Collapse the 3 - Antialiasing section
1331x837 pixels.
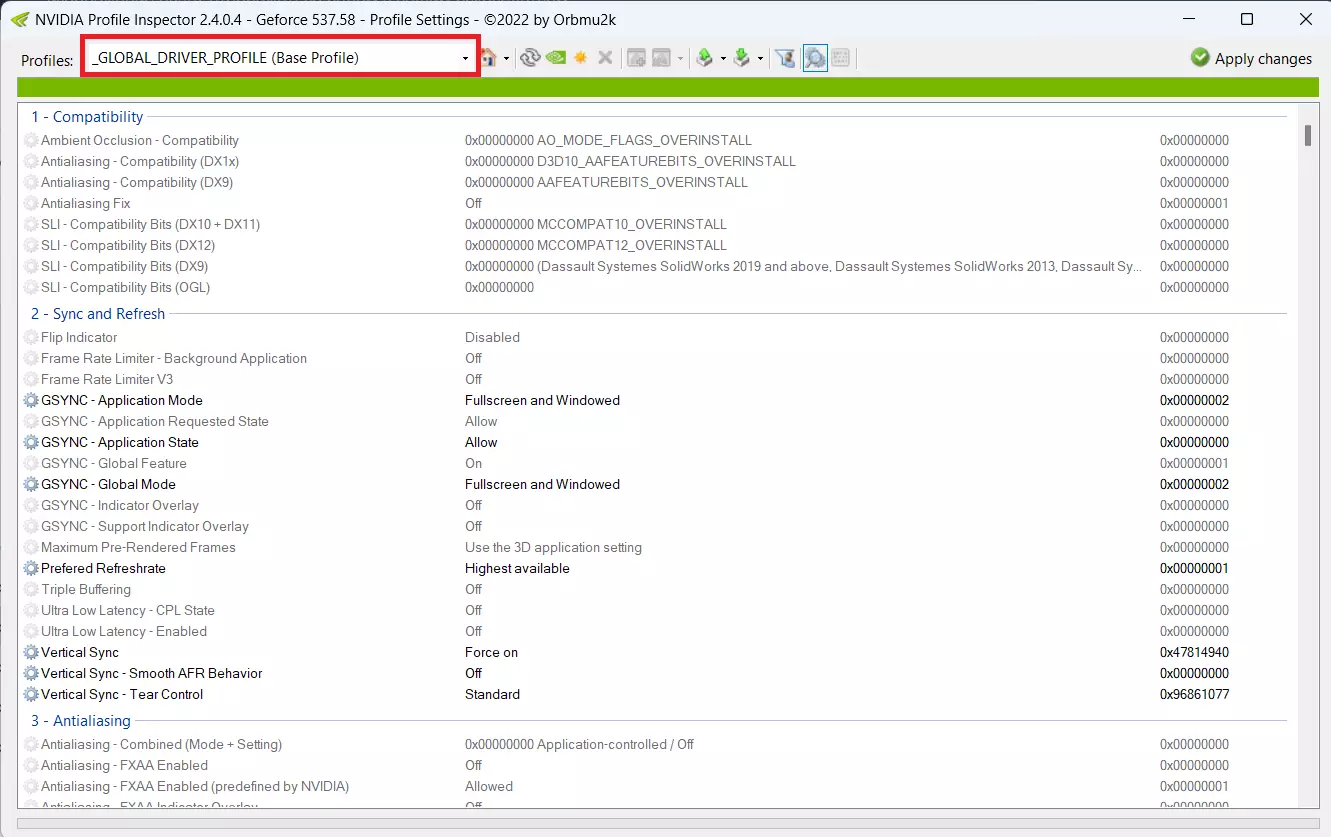click(81, 721)
